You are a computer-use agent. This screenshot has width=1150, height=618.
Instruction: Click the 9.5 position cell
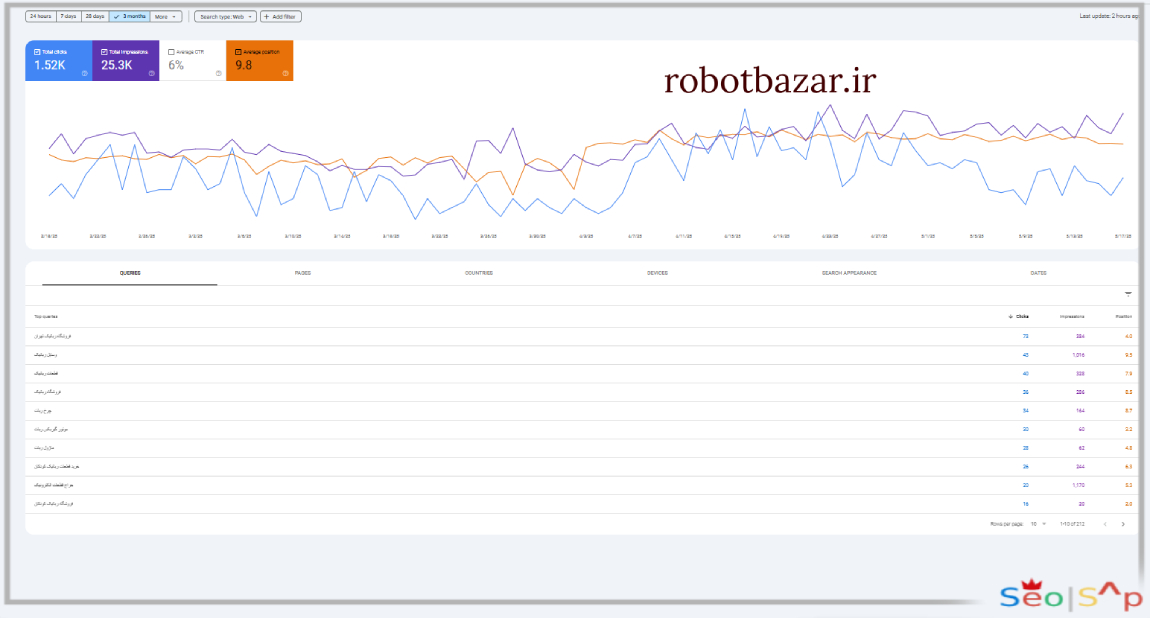(1129, 355)
